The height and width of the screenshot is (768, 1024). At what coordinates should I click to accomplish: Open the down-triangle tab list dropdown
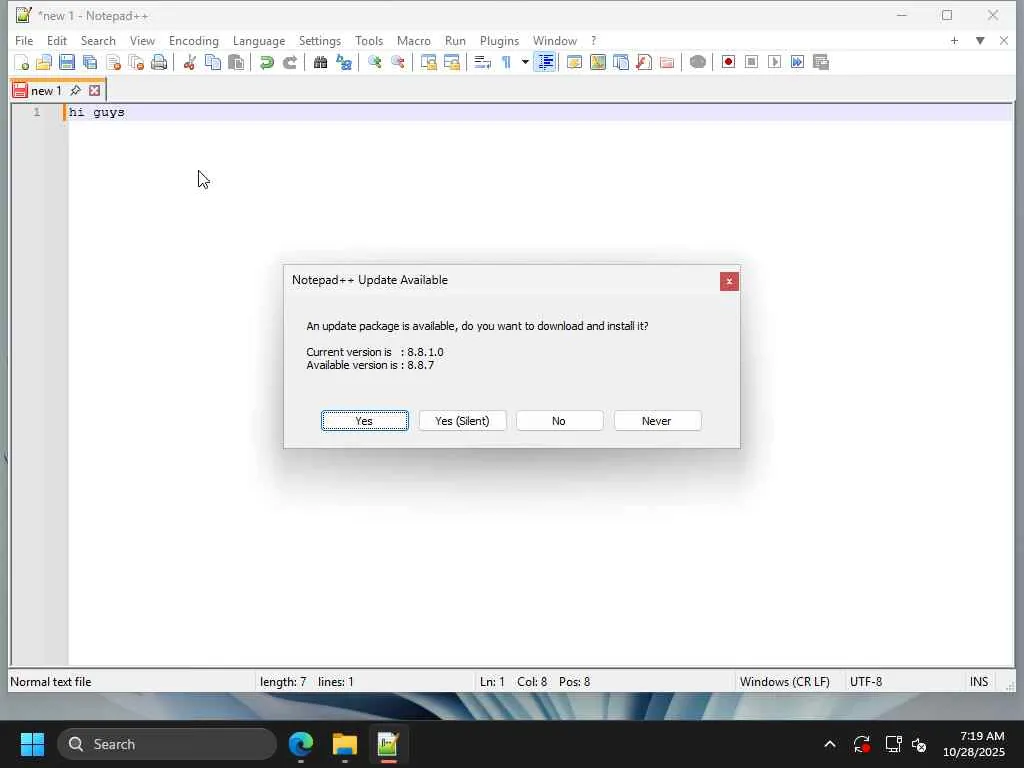(980, 40)
